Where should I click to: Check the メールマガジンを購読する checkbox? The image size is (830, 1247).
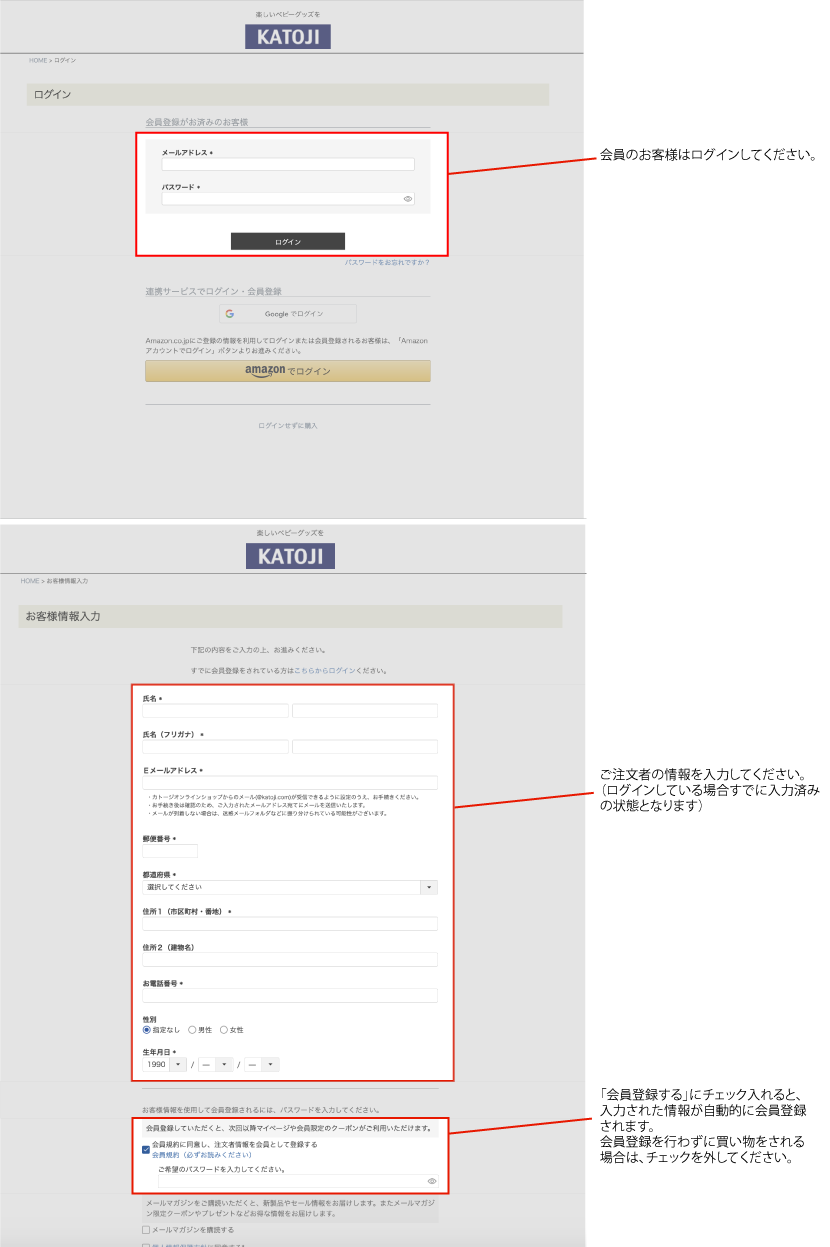point(146,1230)
